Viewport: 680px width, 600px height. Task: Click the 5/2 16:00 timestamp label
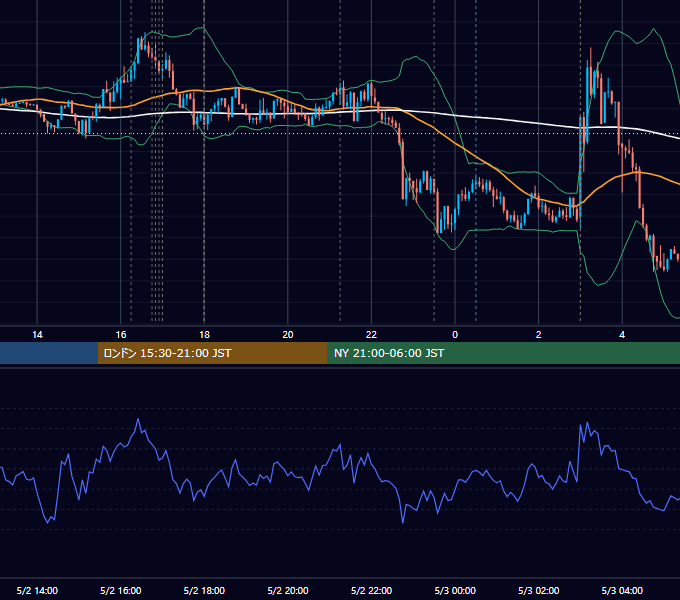(x=121, y=590)
